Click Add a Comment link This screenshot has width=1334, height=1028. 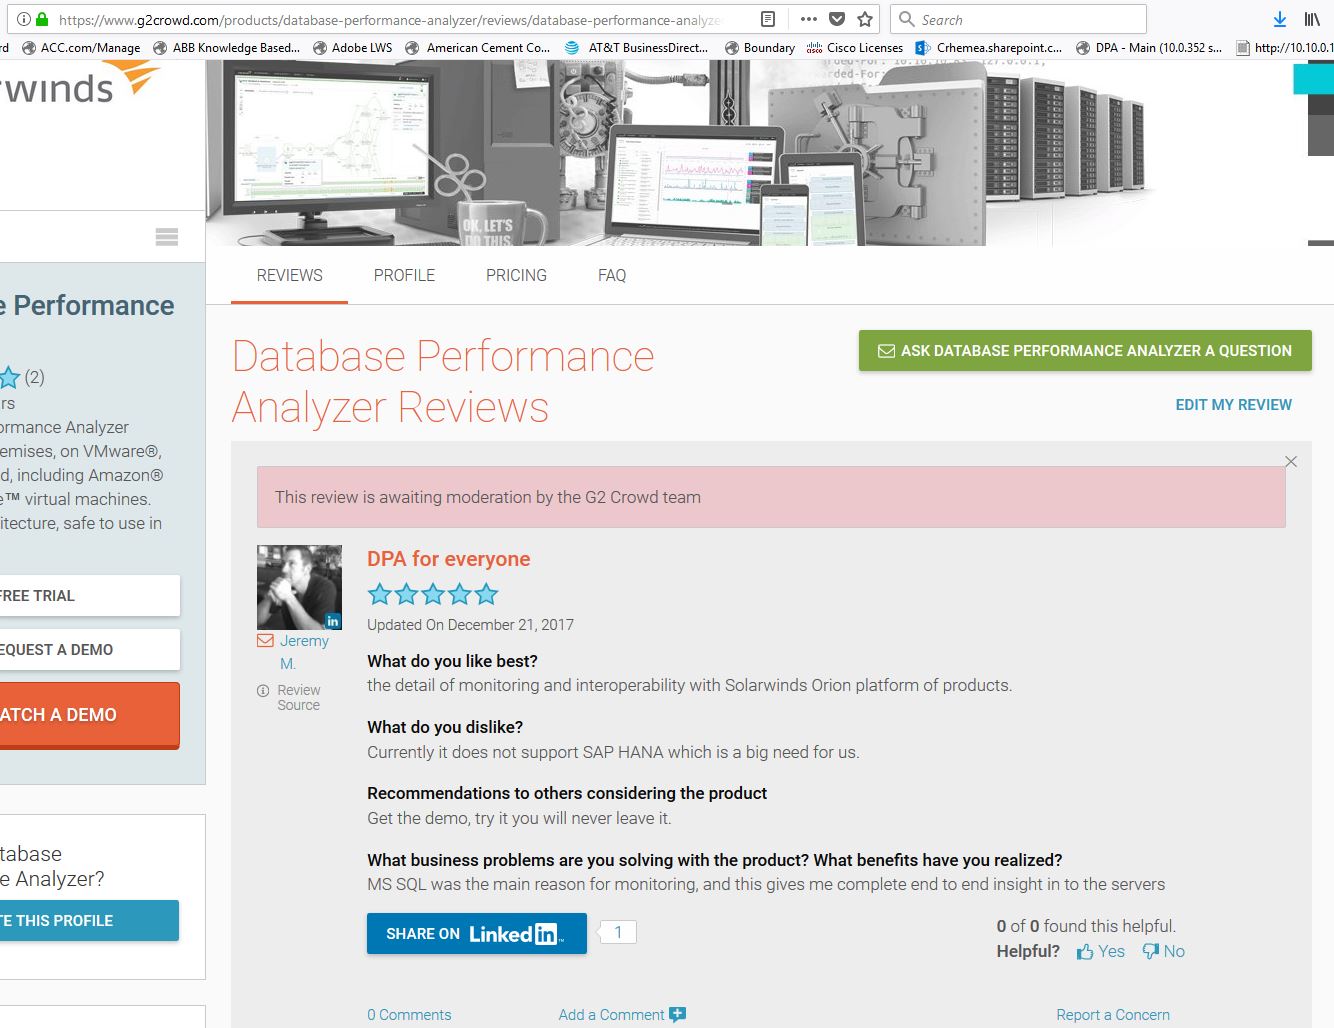point(622,1015)
